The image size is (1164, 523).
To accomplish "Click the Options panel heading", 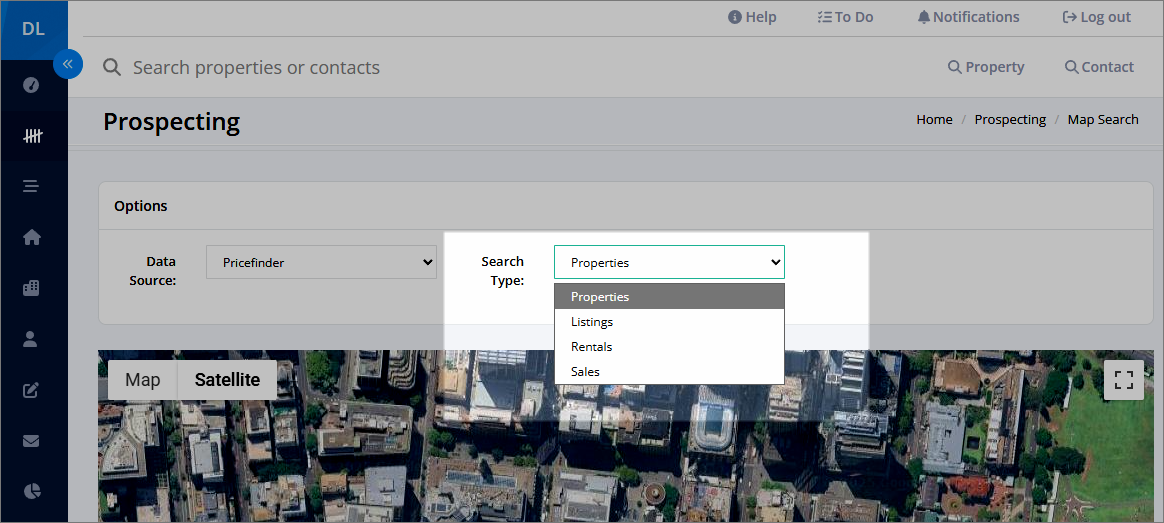I will pos(140,205).
